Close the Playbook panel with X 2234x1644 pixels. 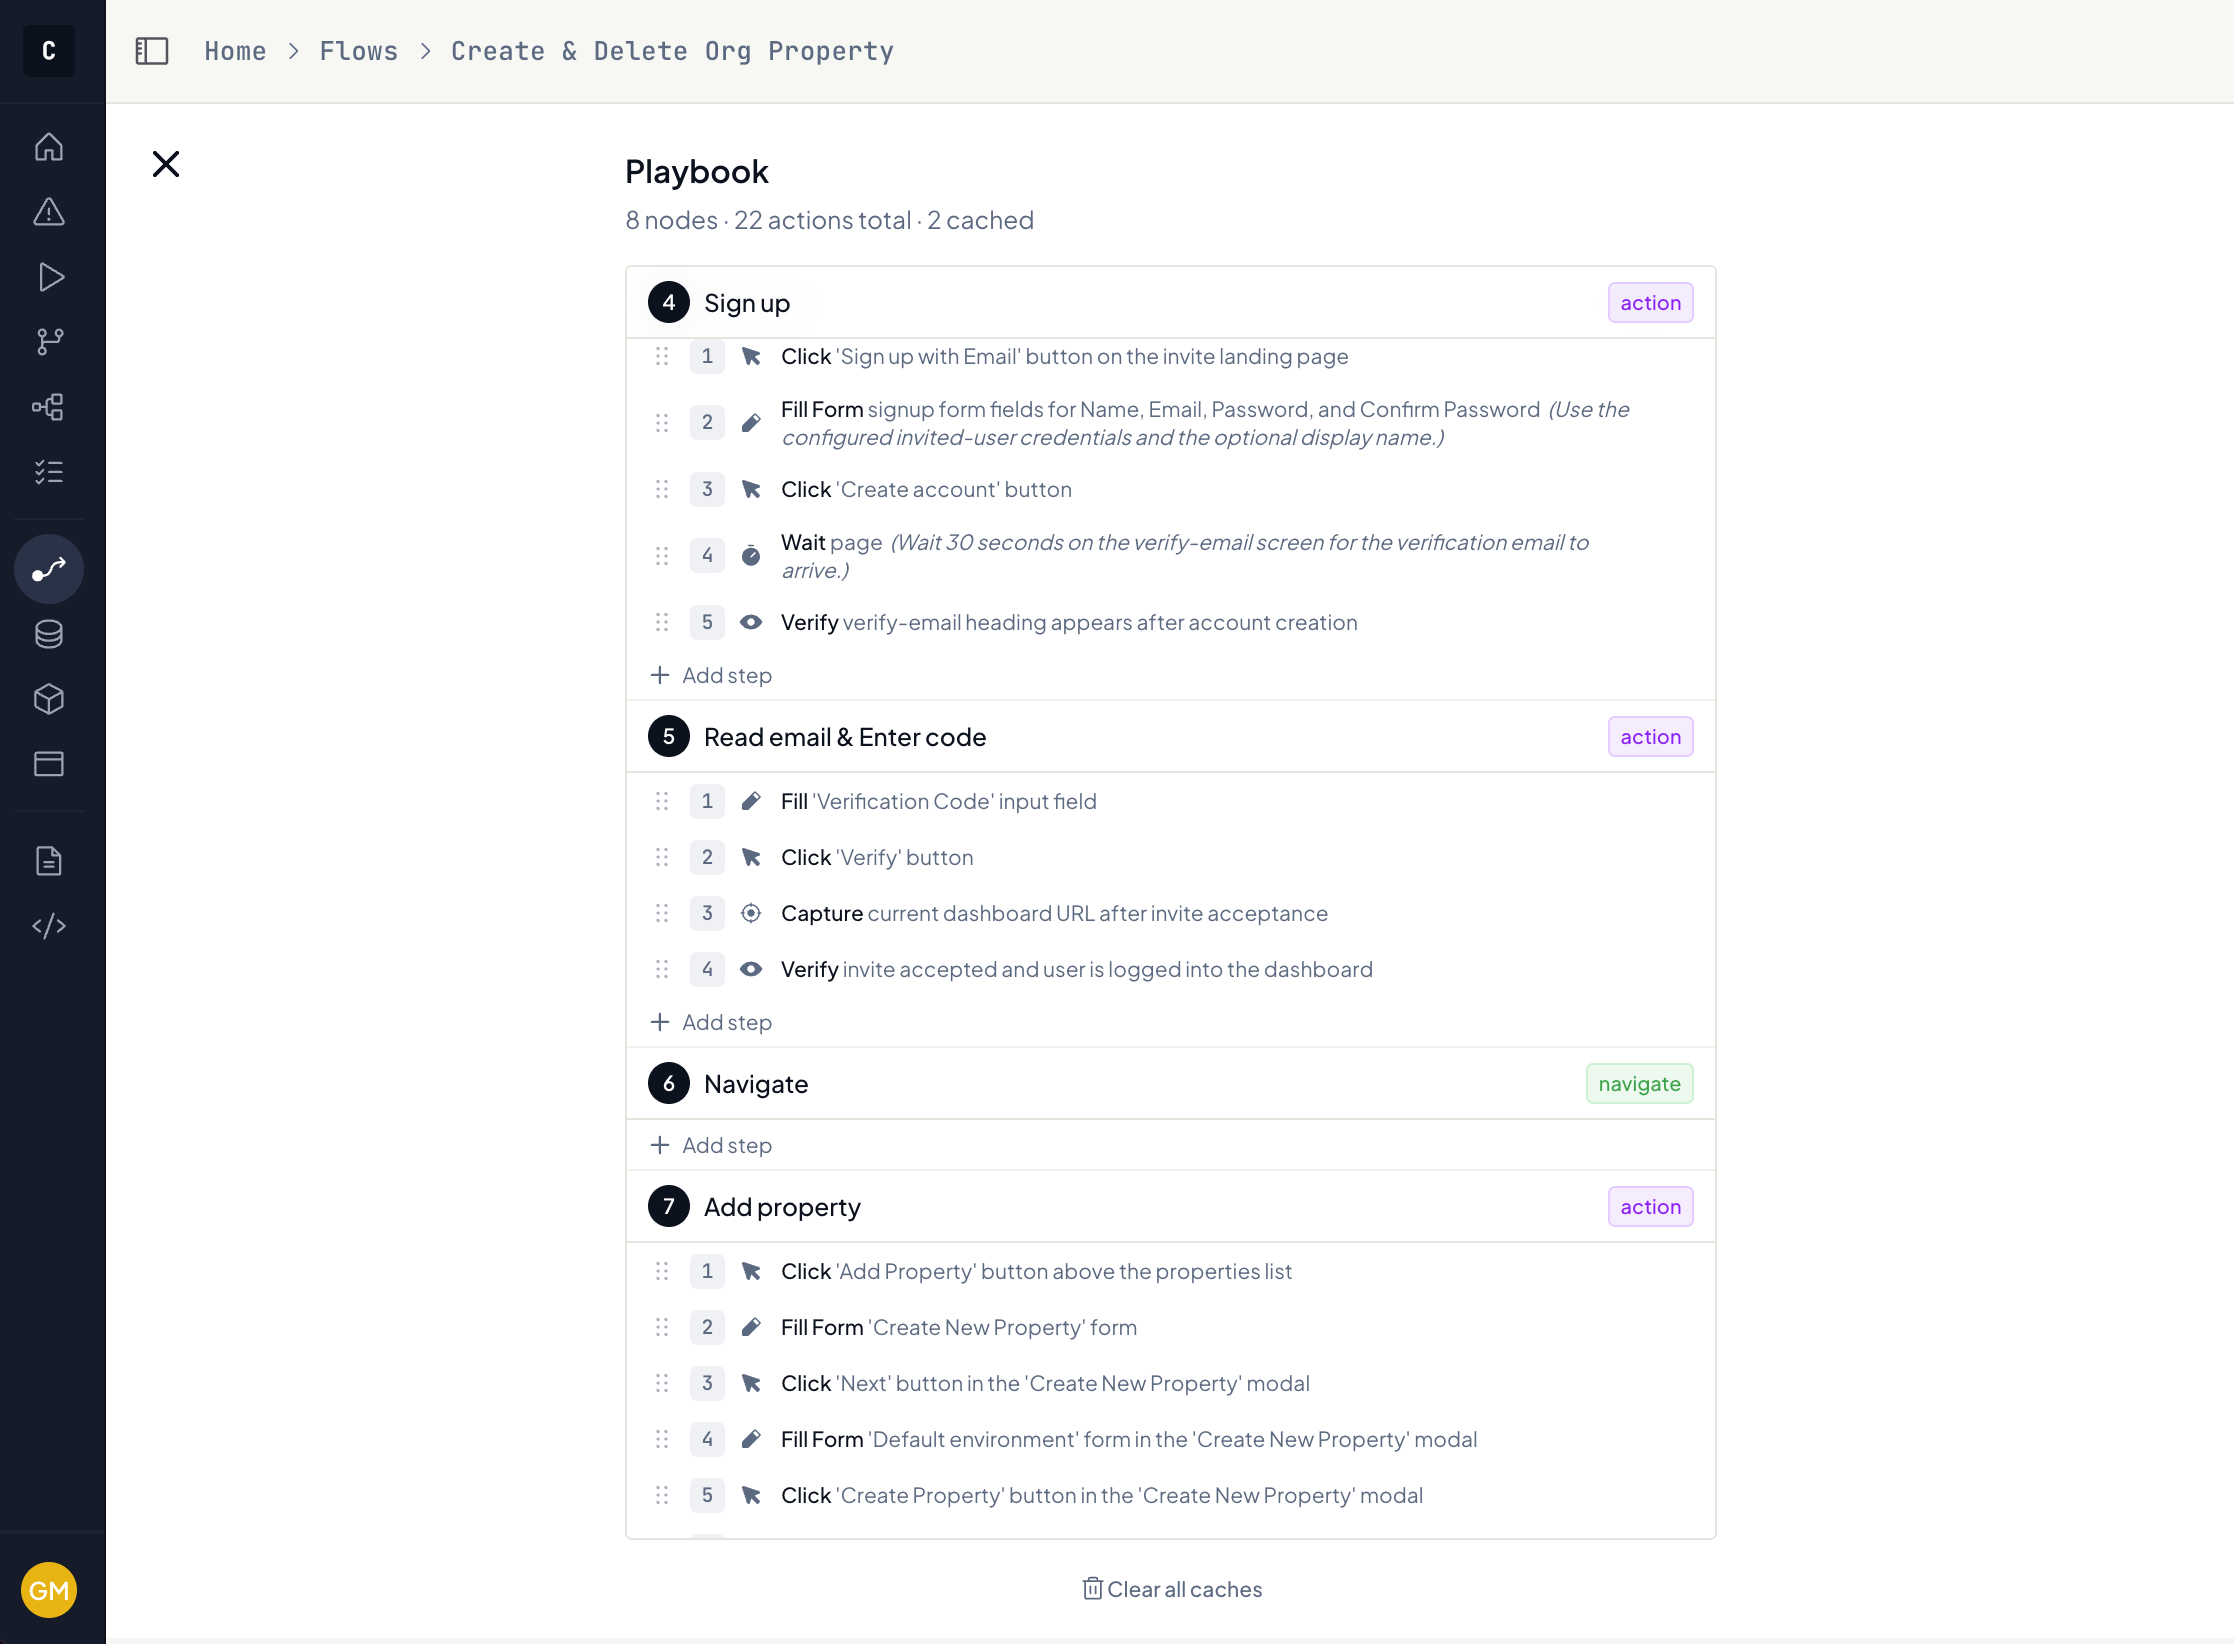click(x=166, y=164)
